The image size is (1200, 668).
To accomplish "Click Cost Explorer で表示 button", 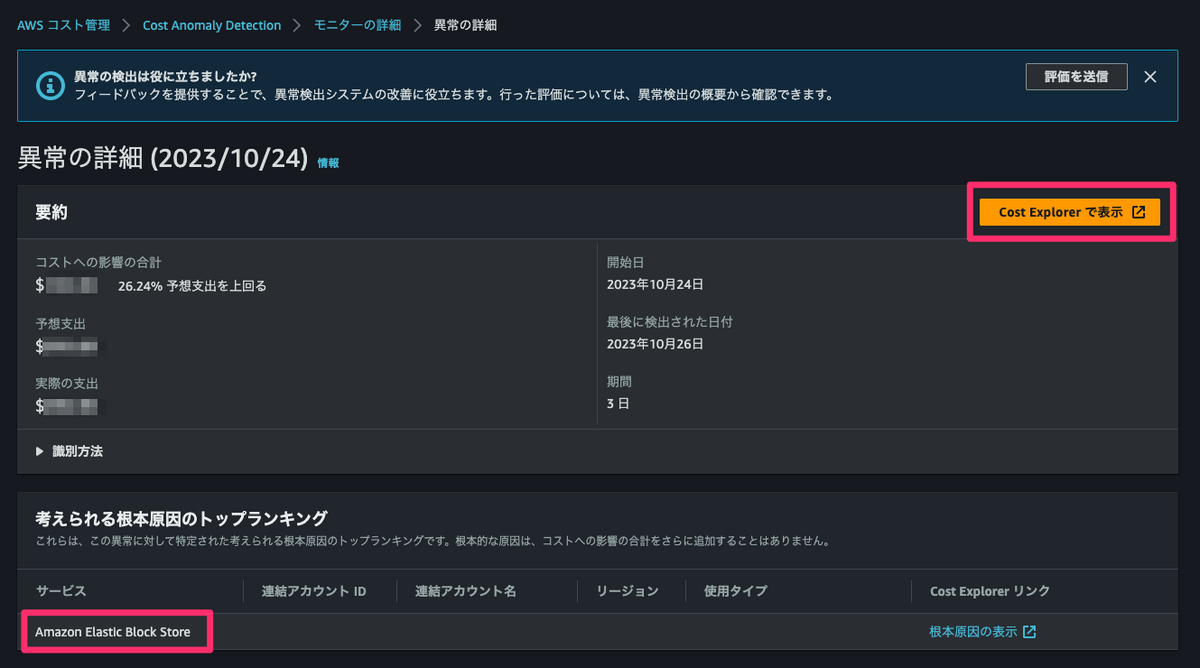I will tap(1071, 212).
